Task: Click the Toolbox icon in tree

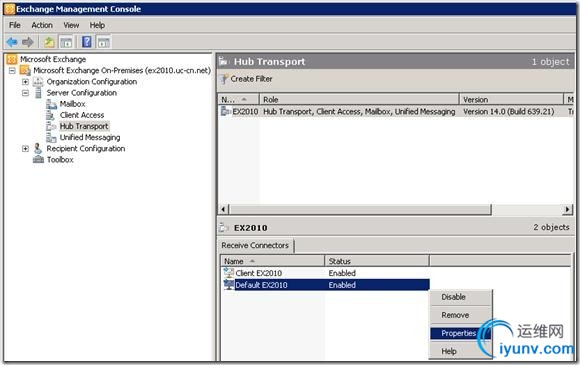Action: coord(38,160)
